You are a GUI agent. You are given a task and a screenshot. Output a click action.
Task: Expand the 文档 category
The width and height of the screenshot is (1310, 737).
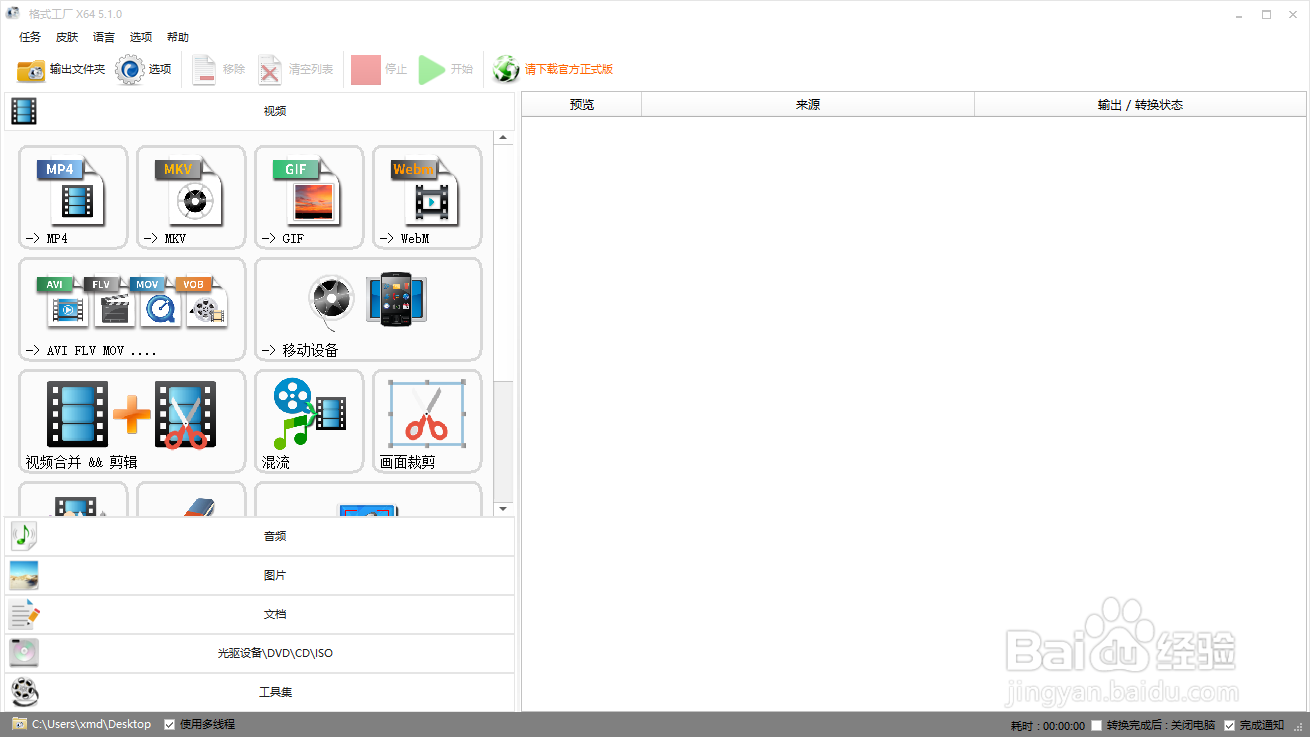(x=260, y=614)
